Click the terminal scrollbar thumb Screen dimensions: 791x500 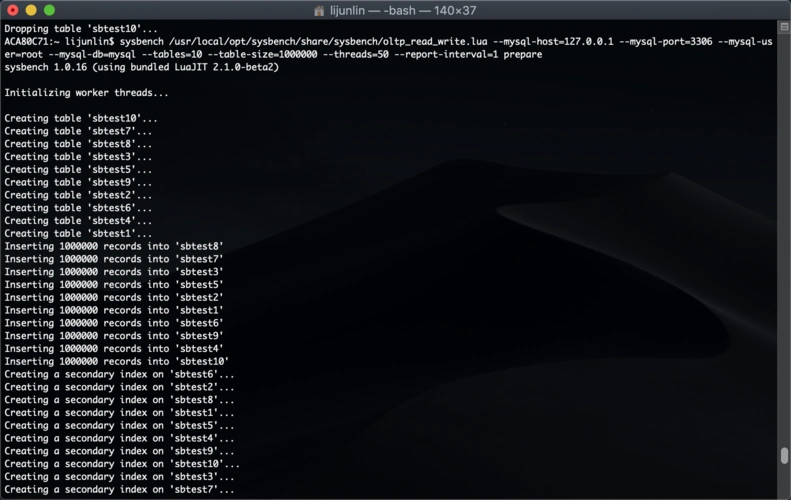tap(784, 455)
